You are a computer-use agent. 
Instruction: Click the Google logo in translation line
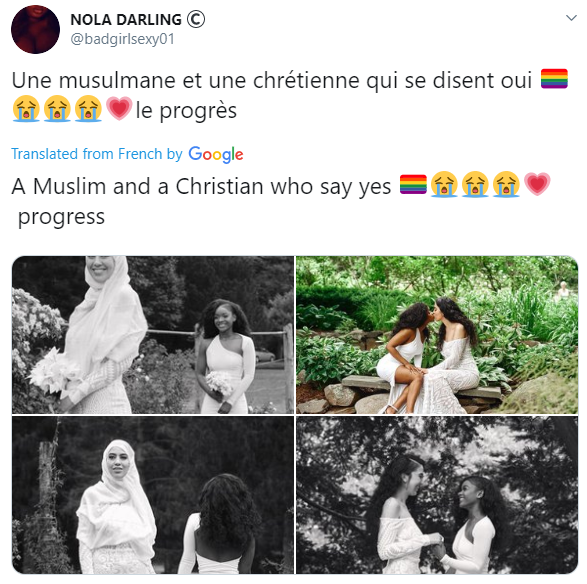pyautogui.click(x=216, y=154)
